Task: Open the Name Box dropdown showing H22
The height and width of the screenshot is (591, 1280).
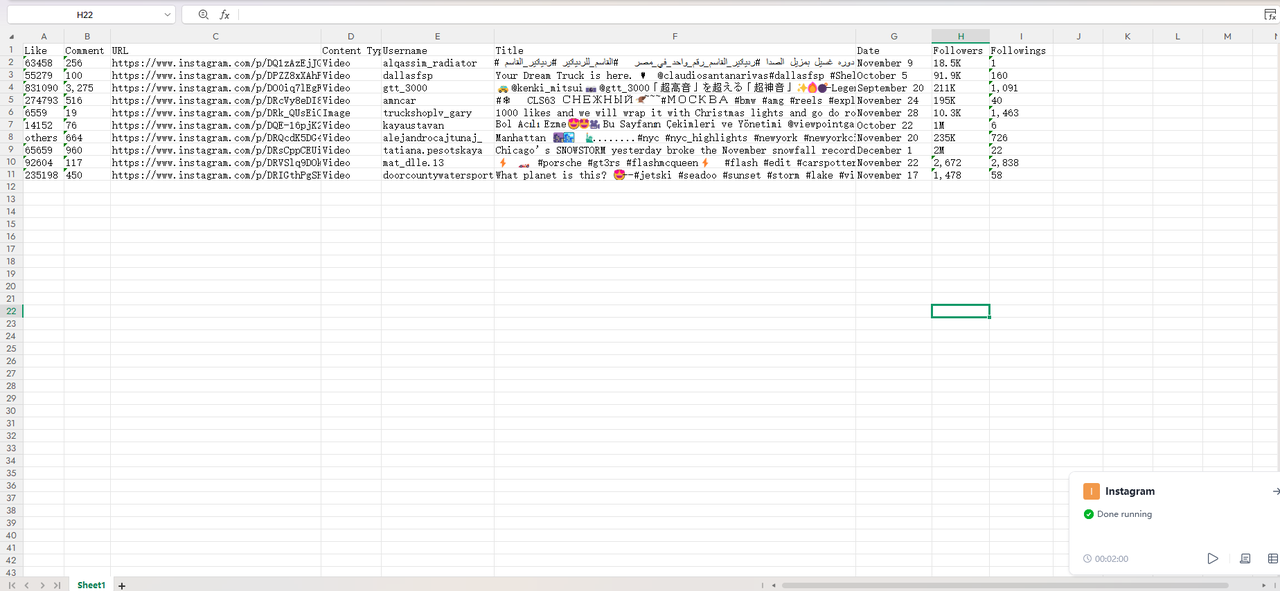Action: [165, 14]
